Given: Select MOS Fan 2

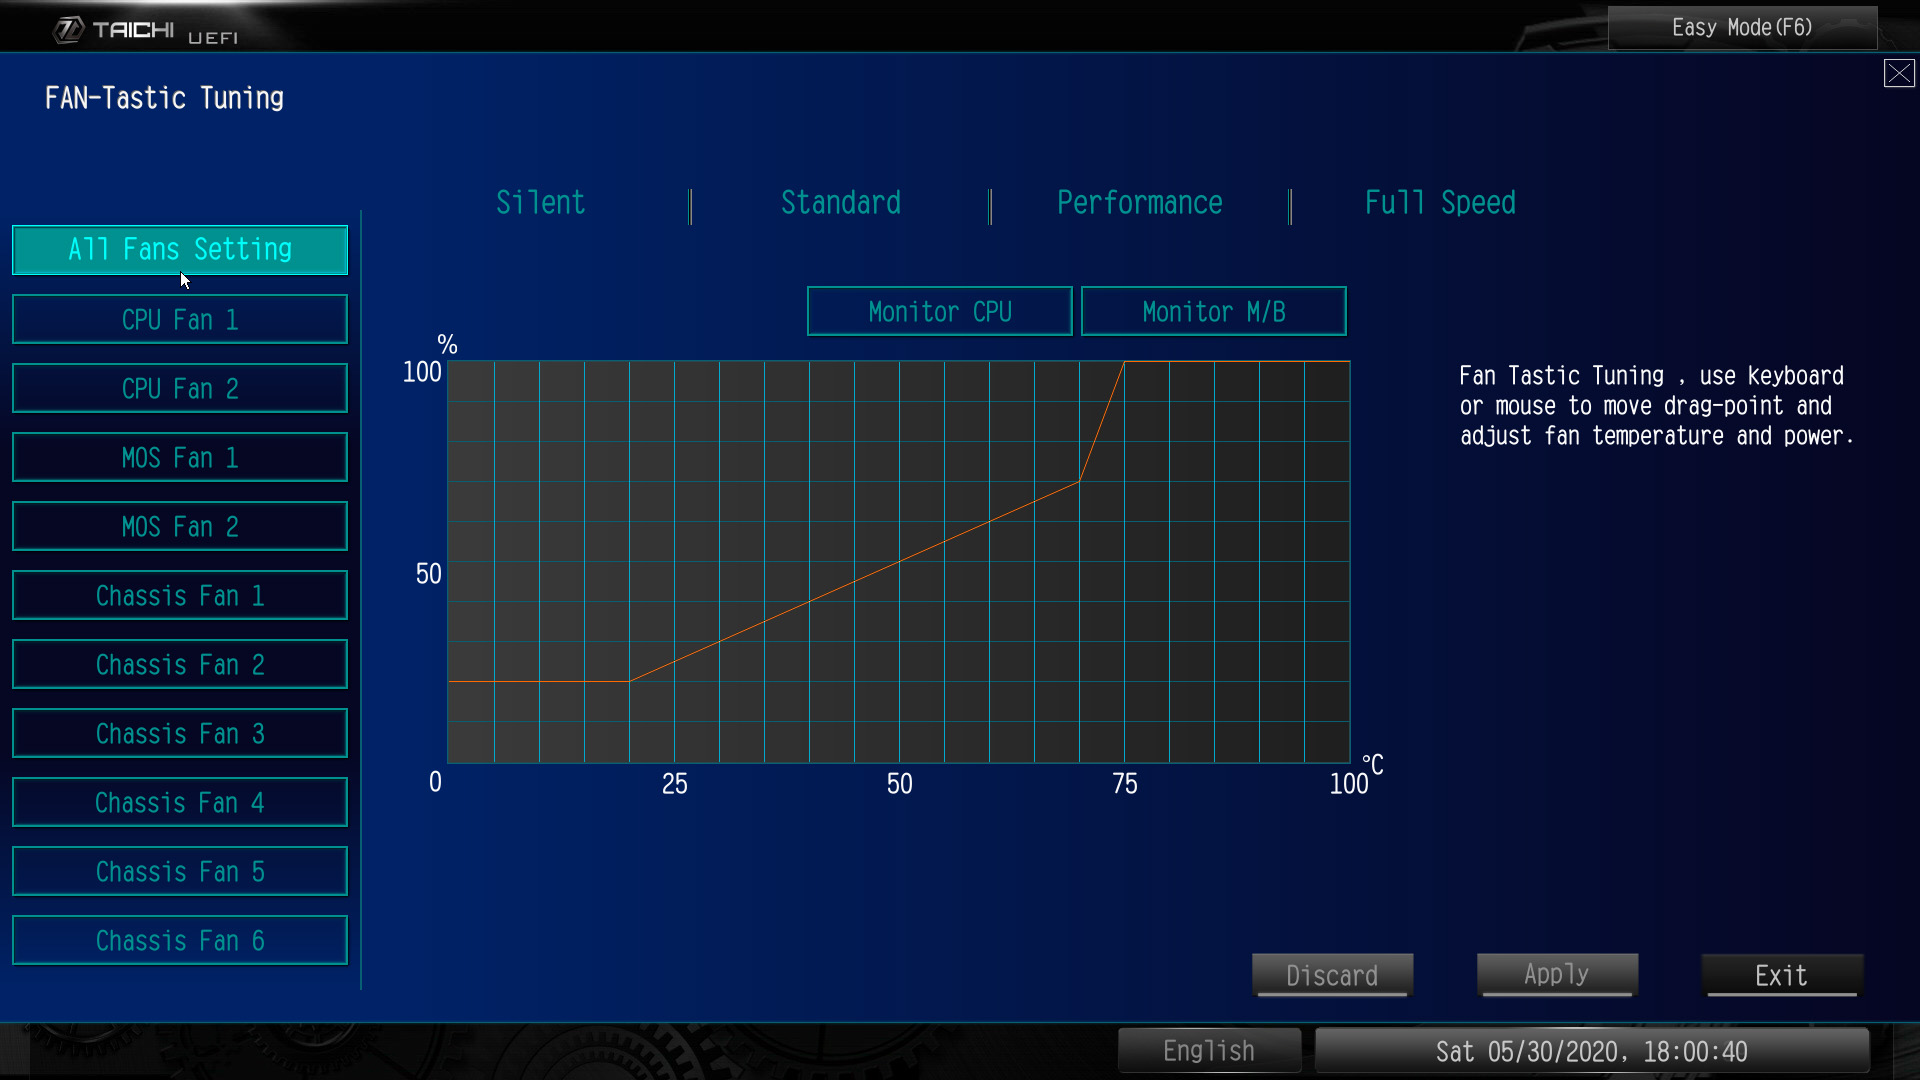Looking at the screenshot, I should [179, 526].
